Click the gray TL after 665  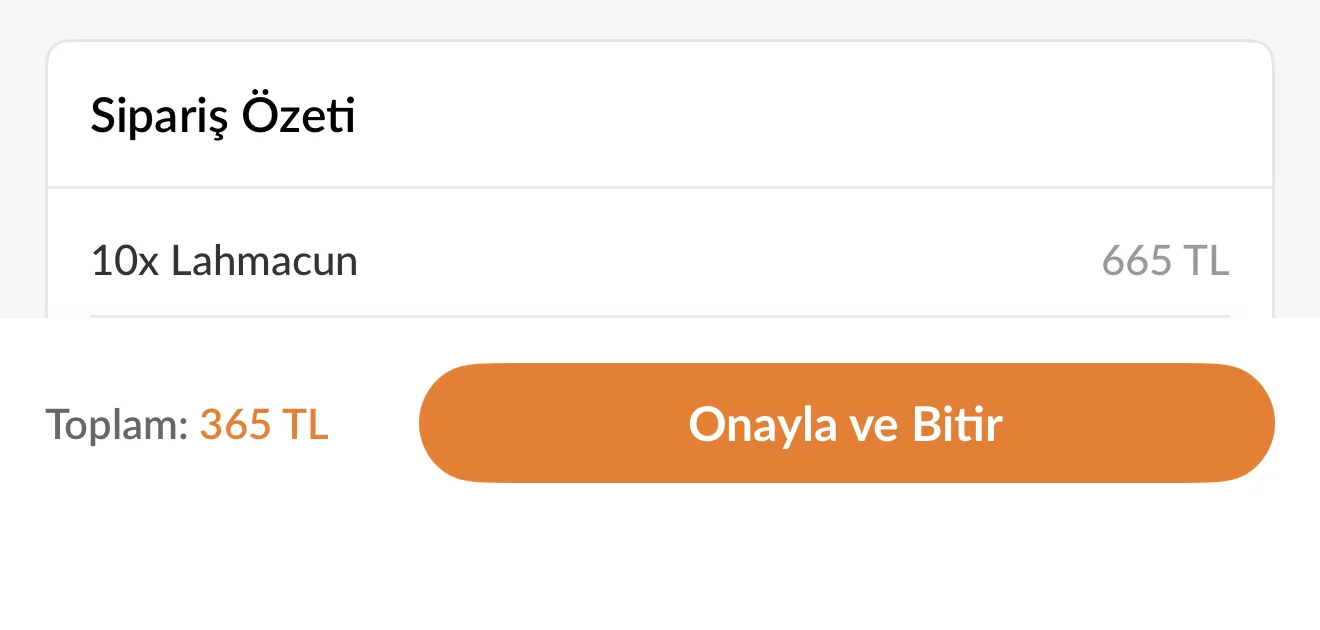coord(1206,262)
